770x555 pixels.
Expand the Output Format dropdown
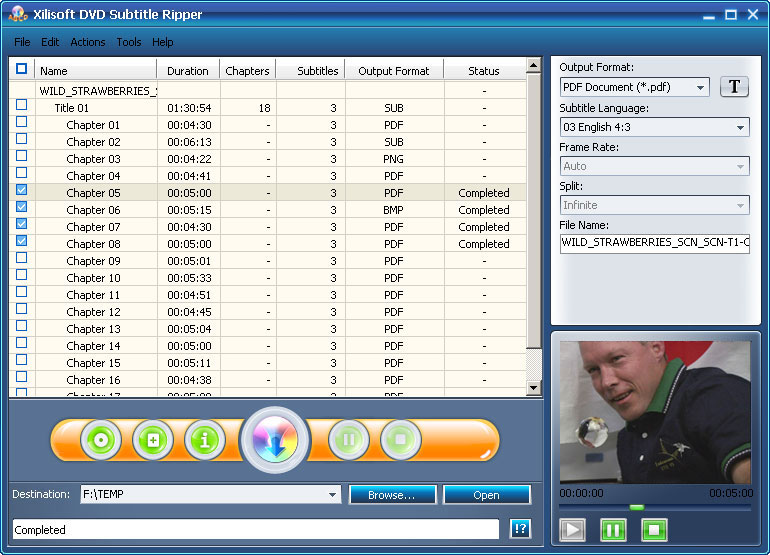click(700, 87)
